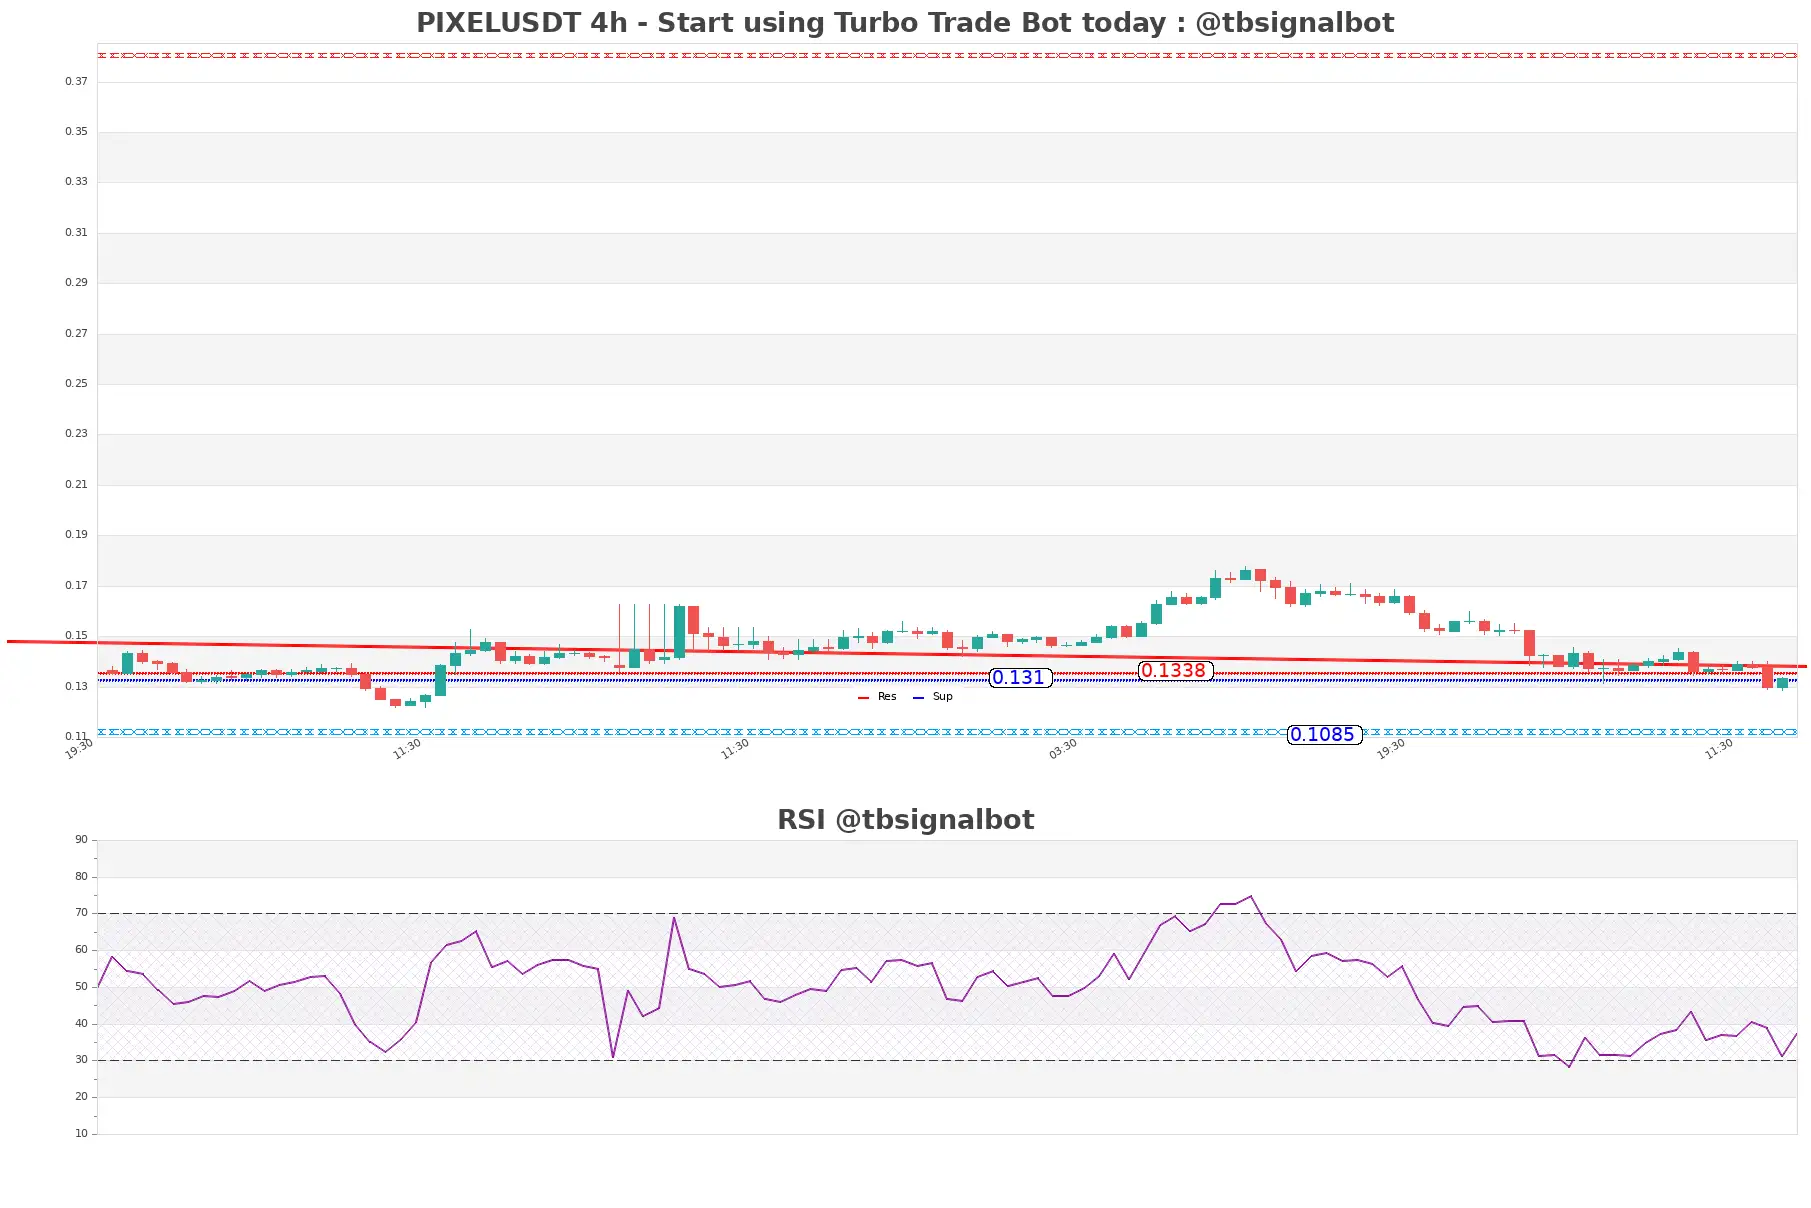Click the 0.35 price axis label
Screen dimensions: 1811x1208
[76, 132]
